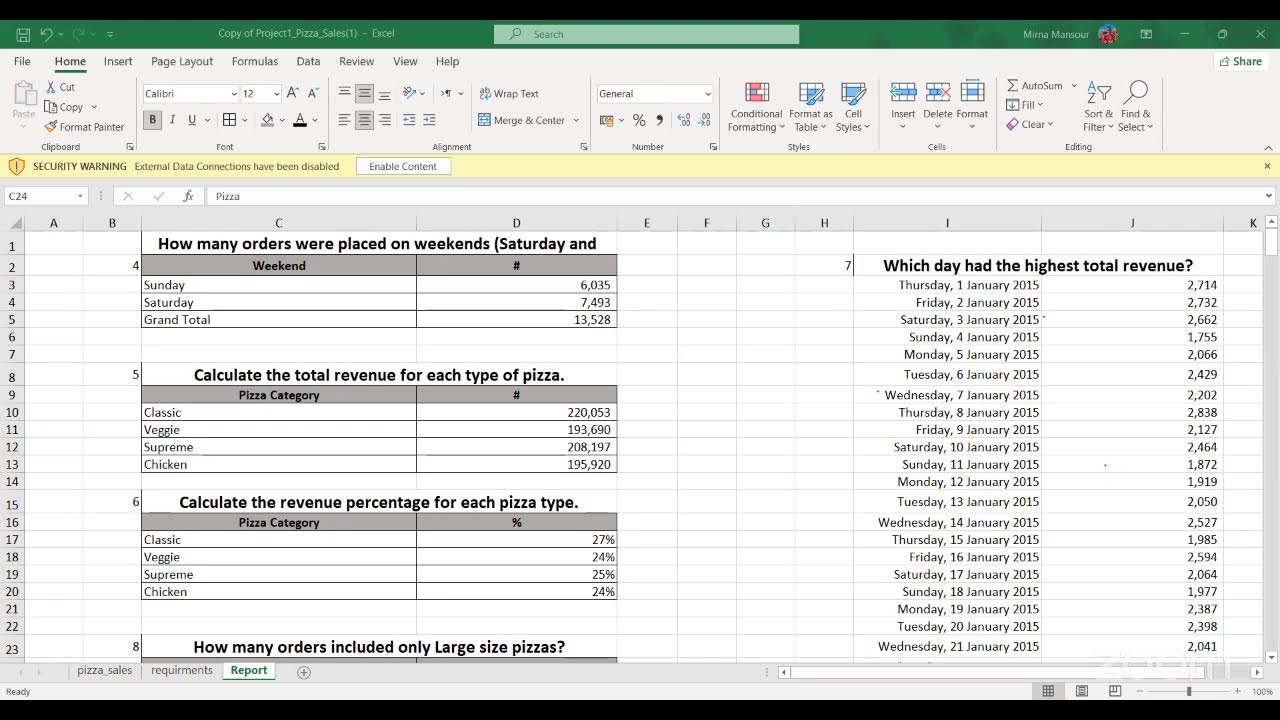Image resolution: width=1280 pixels, height=720 pixels.
Task: Click AutoSum sigma
Action: coord(1035,86)
